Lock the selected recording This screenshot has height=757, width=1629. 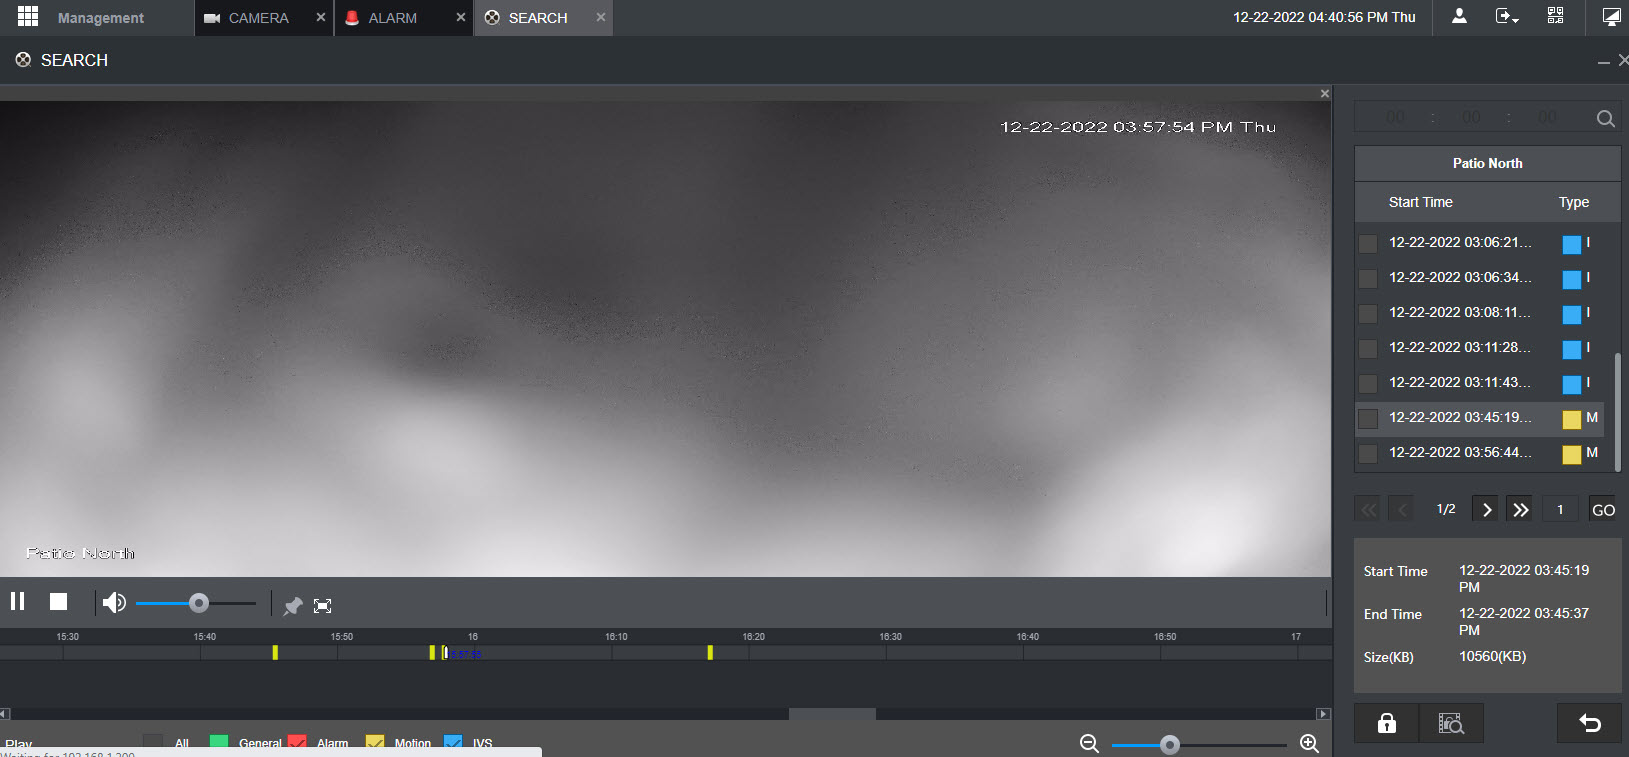pos(1386,723)
